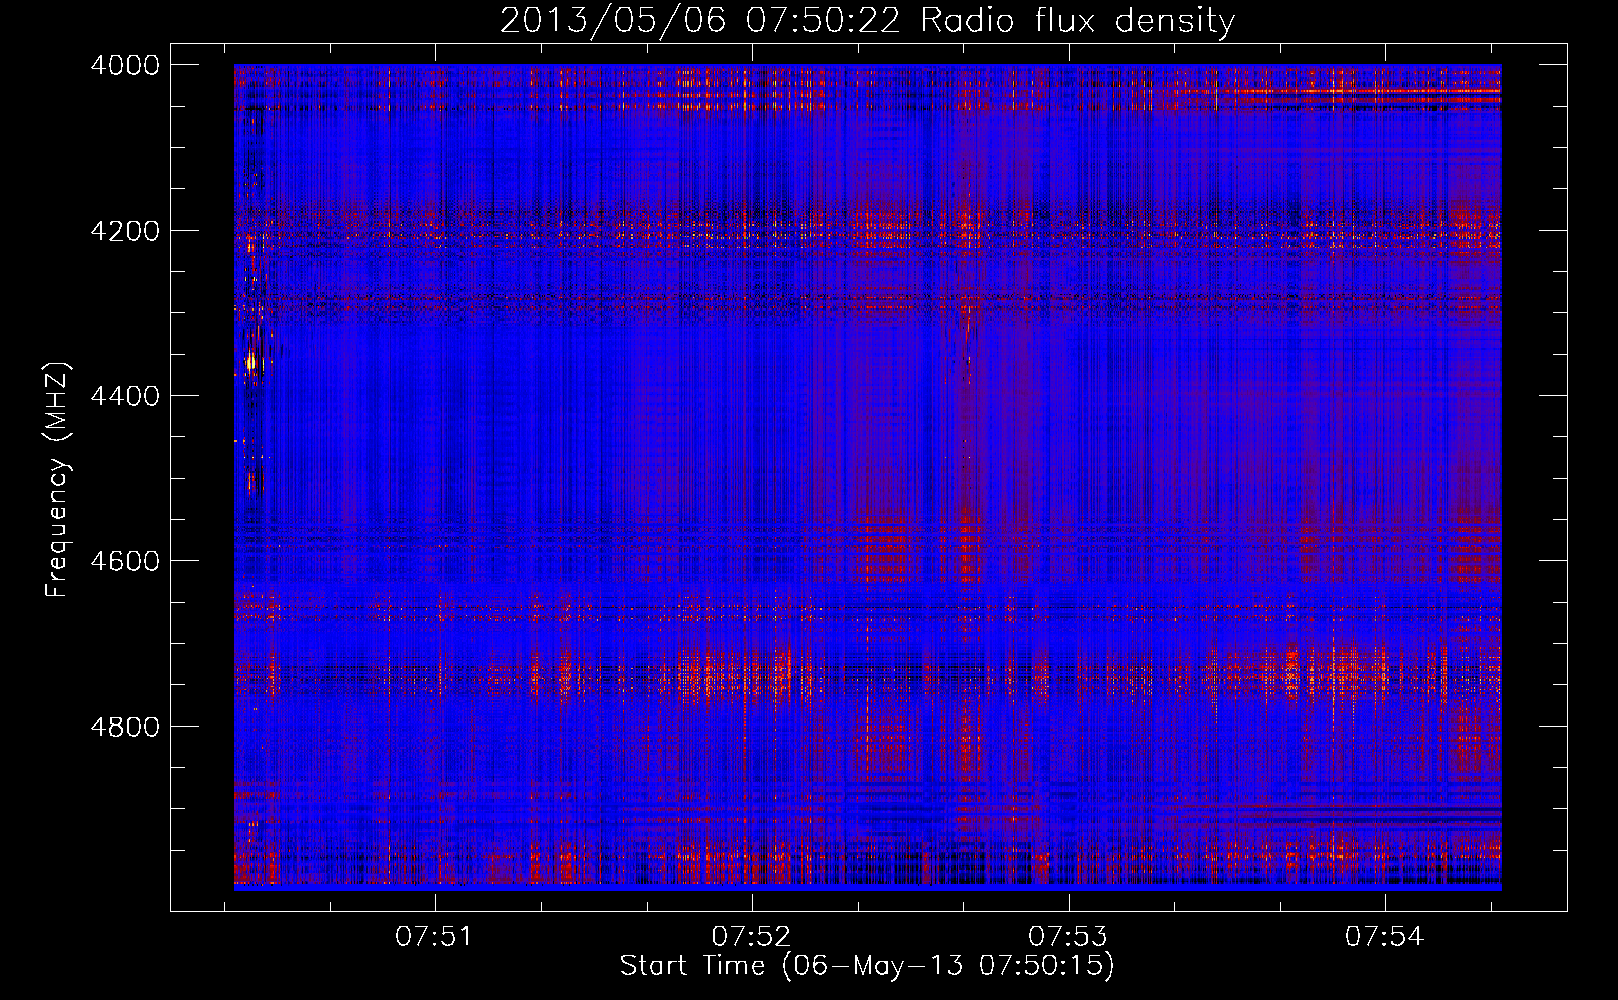The image size is (1618, 1000).
Task: Select the 4400 frequency axis label
Action: pos(125,396)
